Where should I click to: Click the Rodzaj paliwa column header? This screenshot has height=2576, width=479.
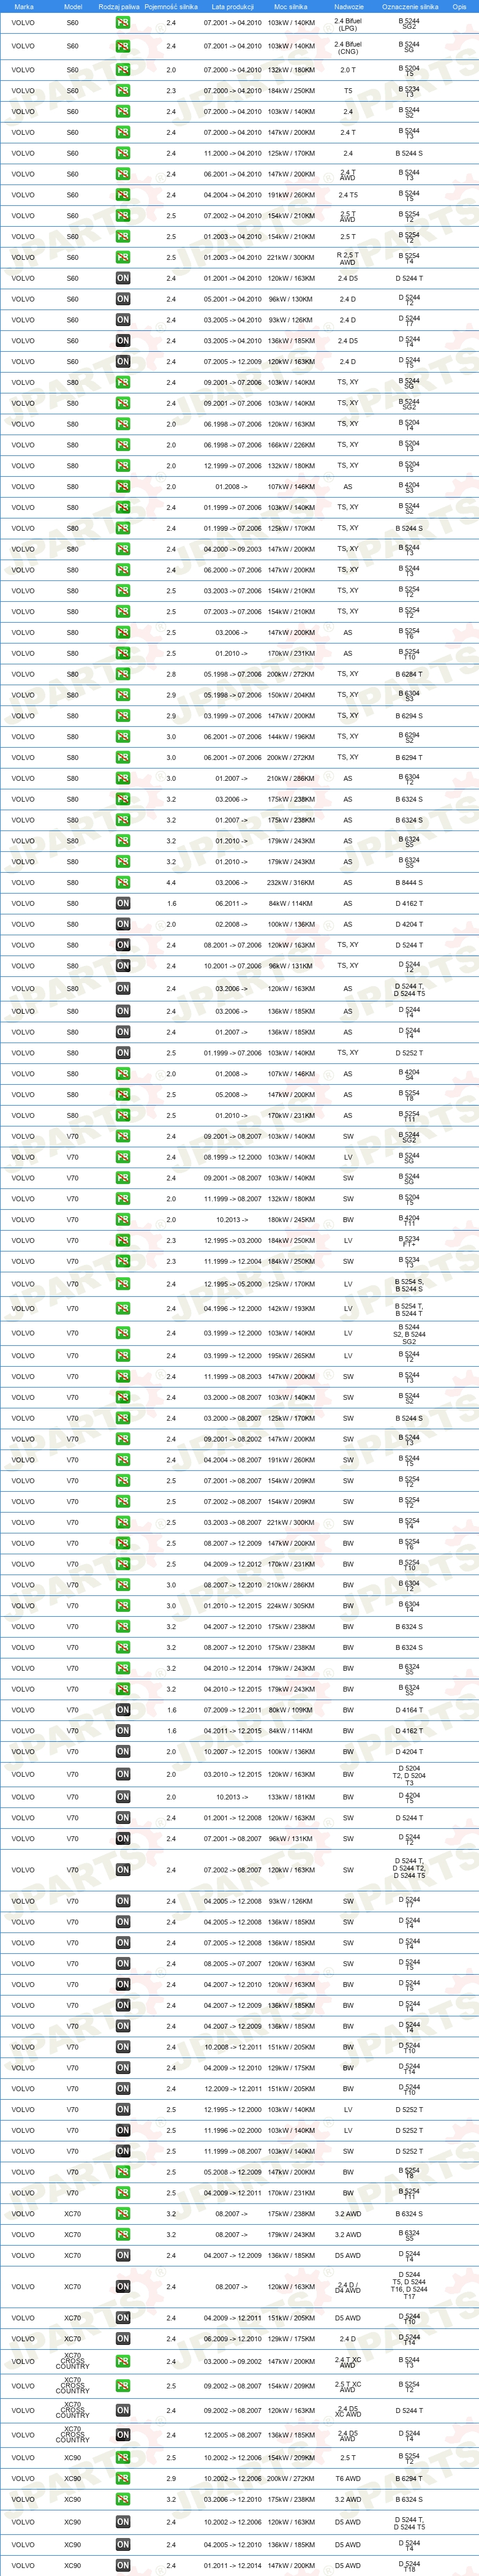click(119, 6)
